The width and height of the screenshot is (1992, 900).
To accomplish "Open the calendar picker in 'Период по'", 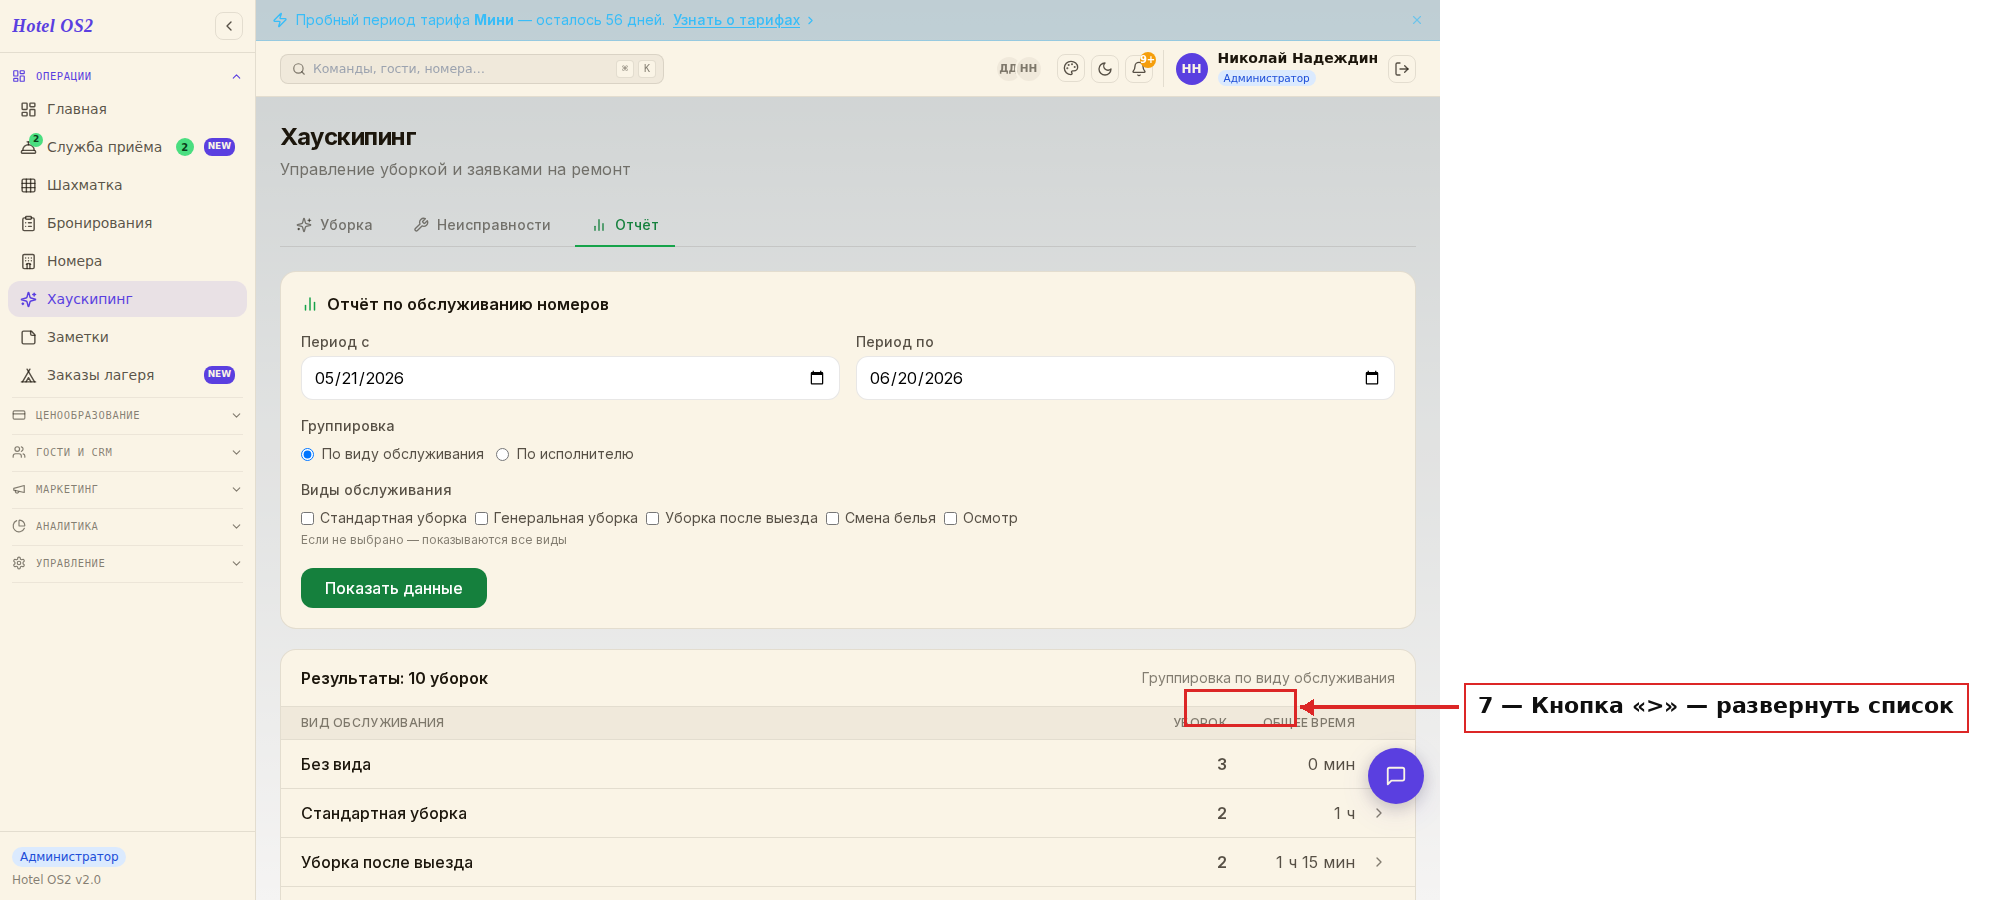I will click(x=1372, y=378).
